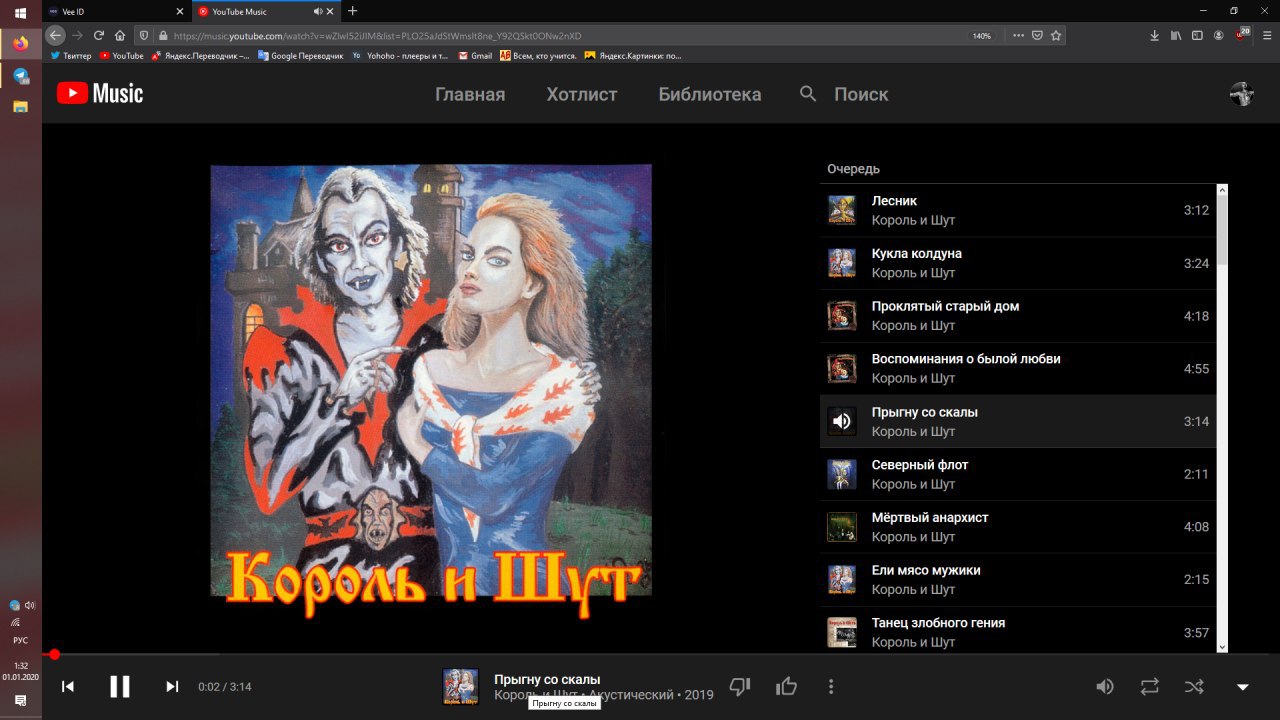Open the Главная tab

pyautogui.click(x=470, y=94)
